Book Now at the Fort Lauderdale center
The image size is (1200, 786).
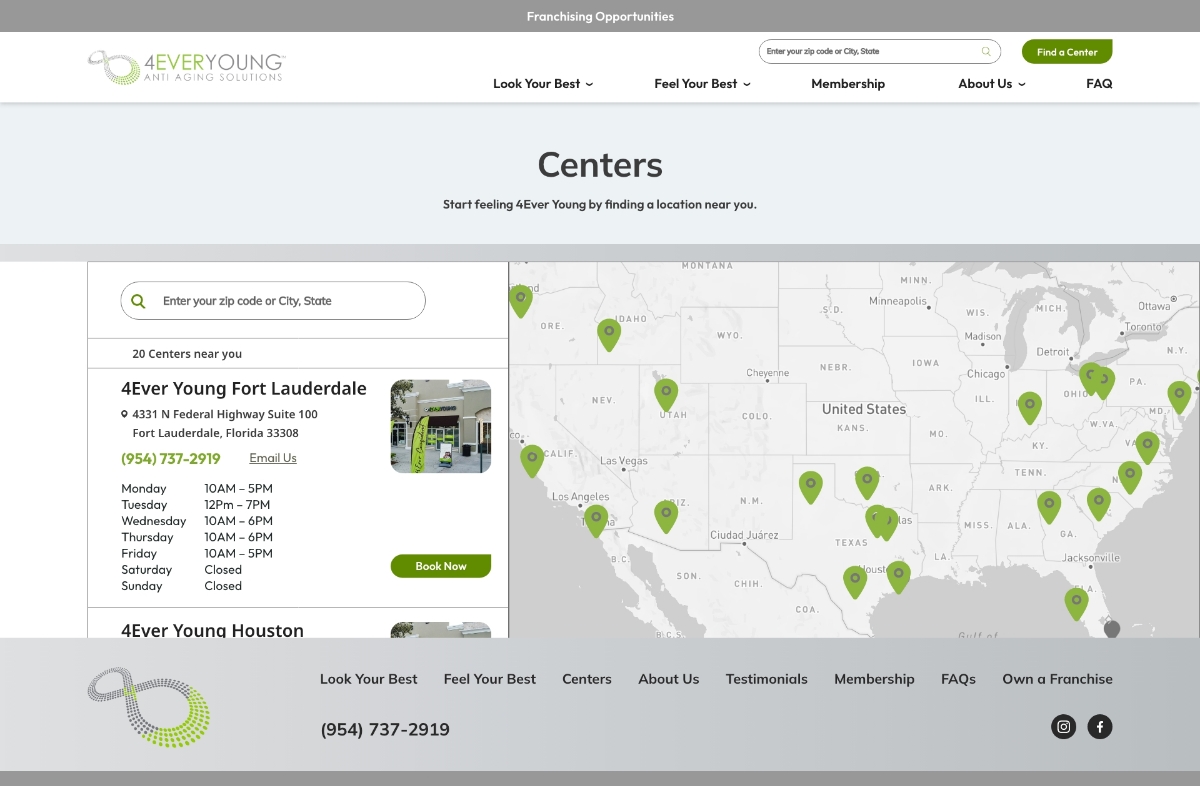click(x=441, y=566)
